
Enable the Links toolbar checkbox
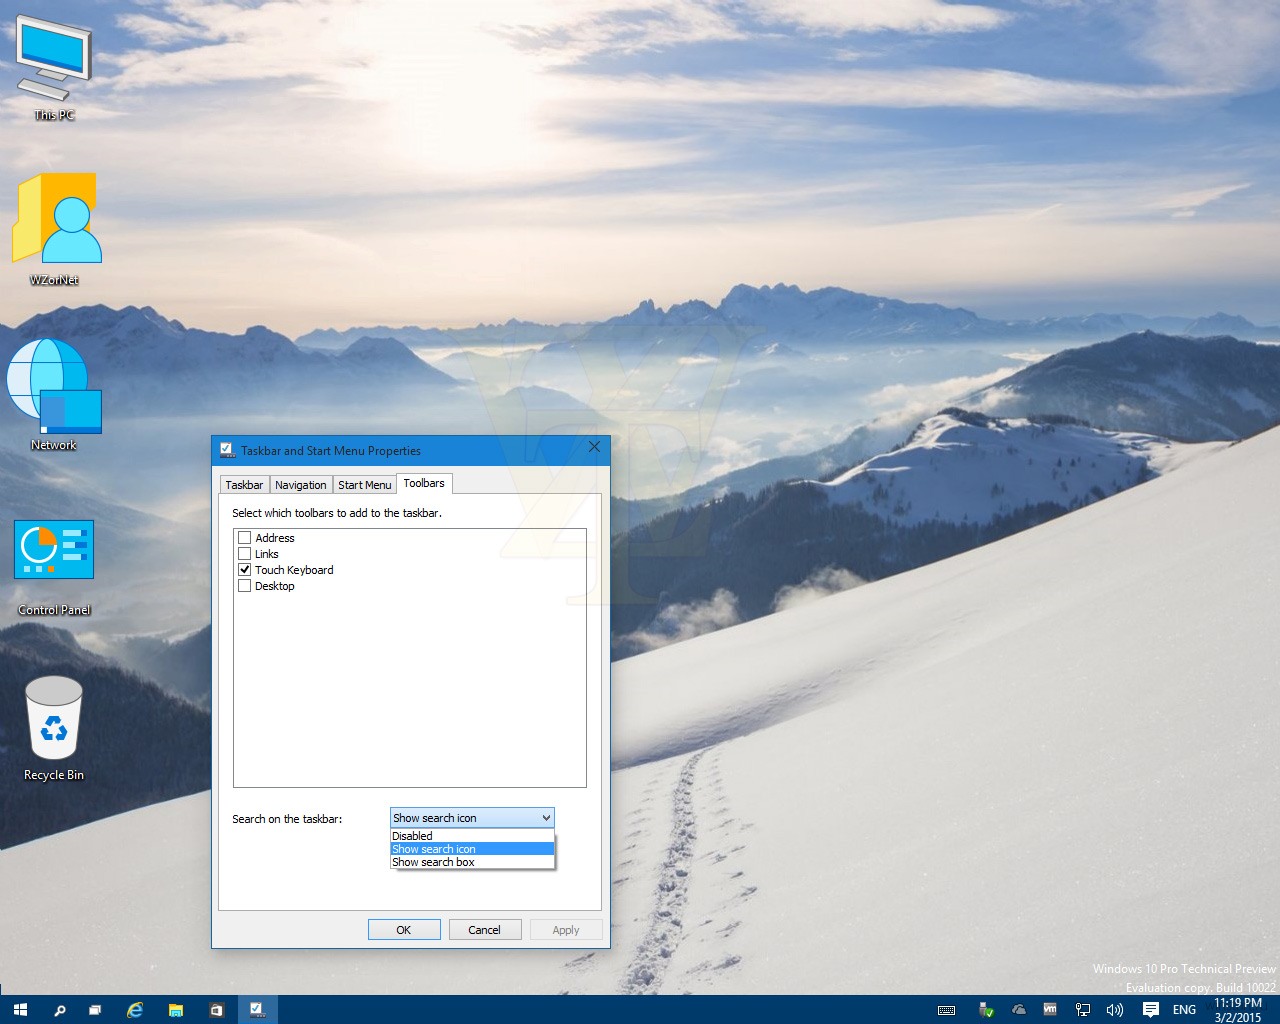[244, 554]
